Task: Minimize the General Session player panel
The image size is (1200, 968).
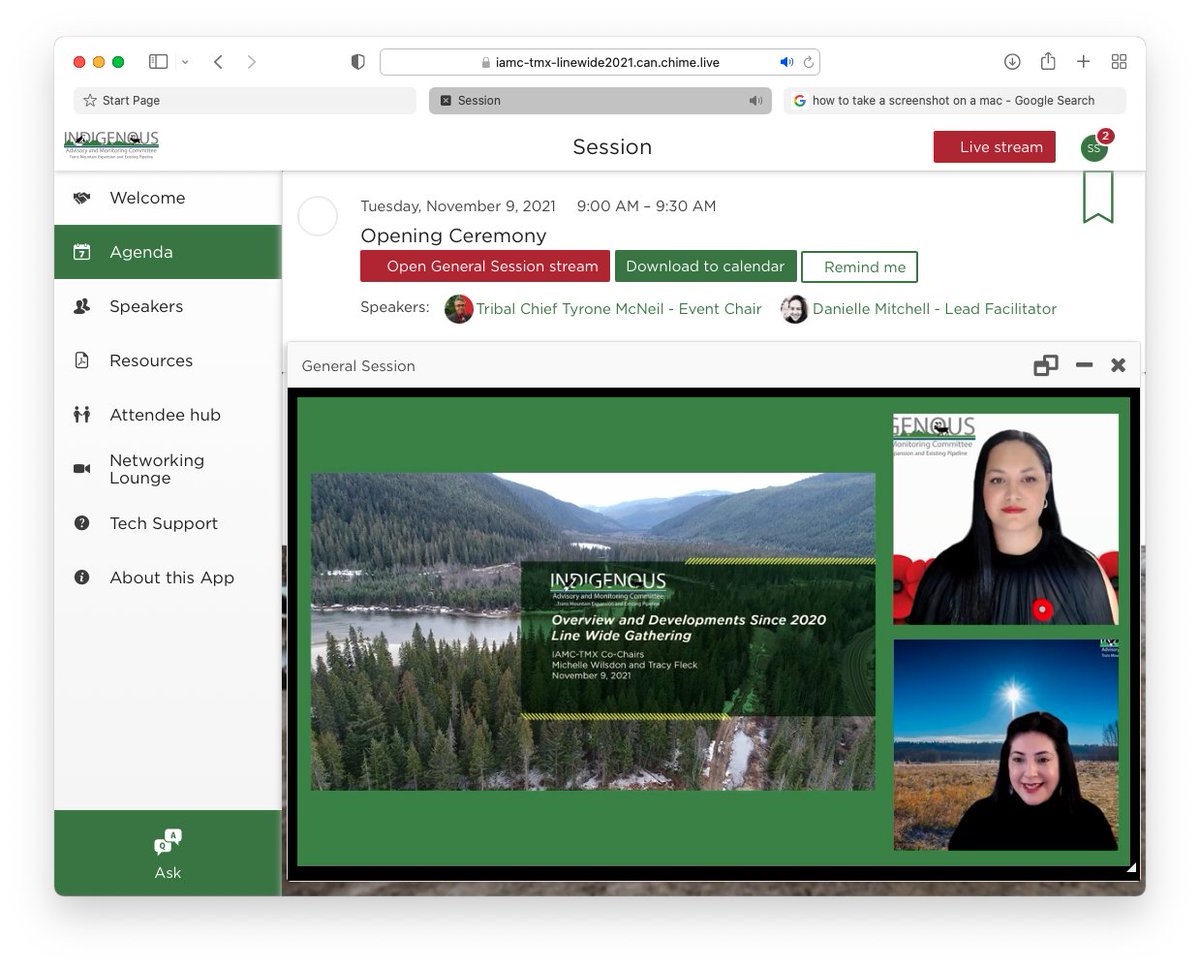Action: pyautogui.click(x=1084, y=366)
